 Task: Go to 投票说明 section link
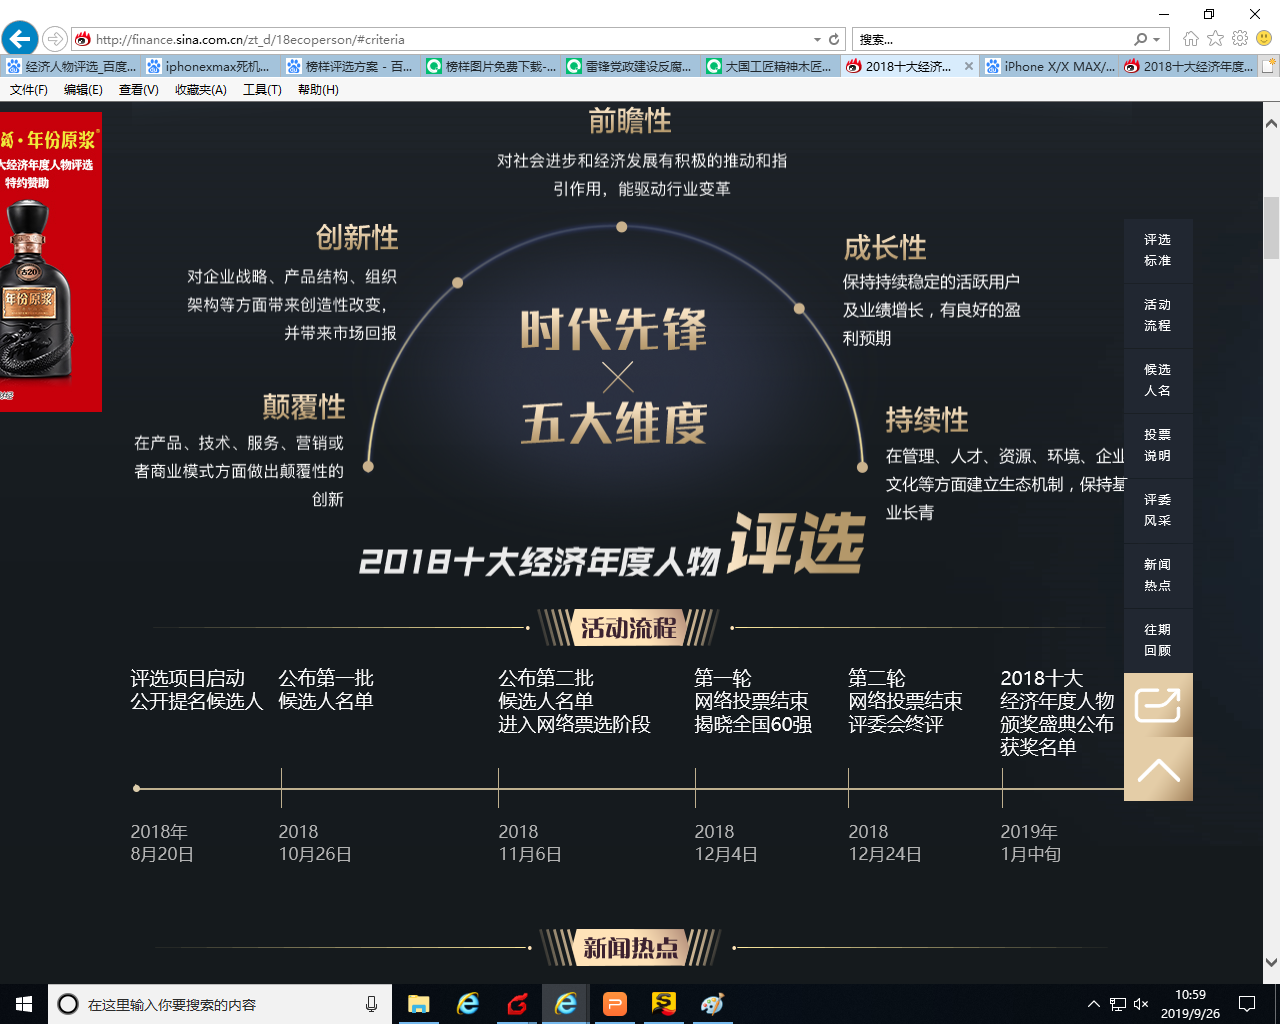[1157, 445]
